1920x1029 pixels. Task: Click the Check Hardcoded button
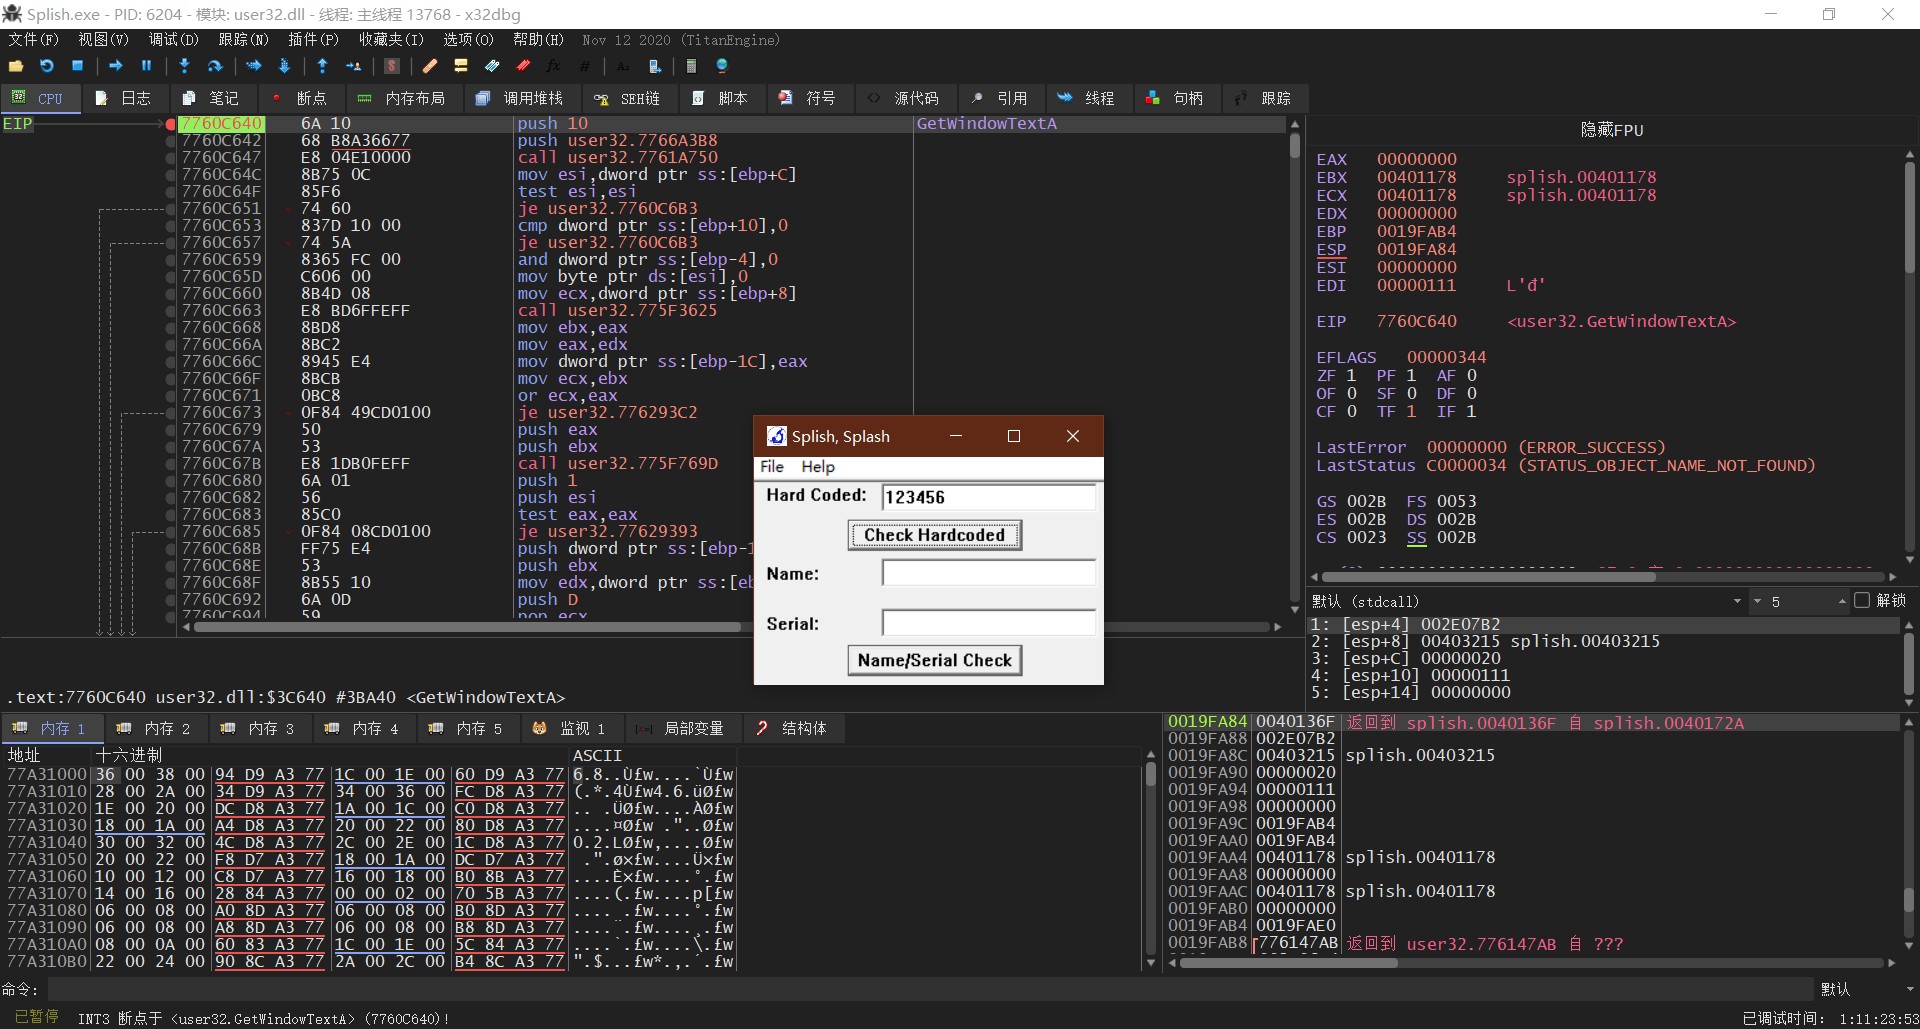[x=934, y=535]
